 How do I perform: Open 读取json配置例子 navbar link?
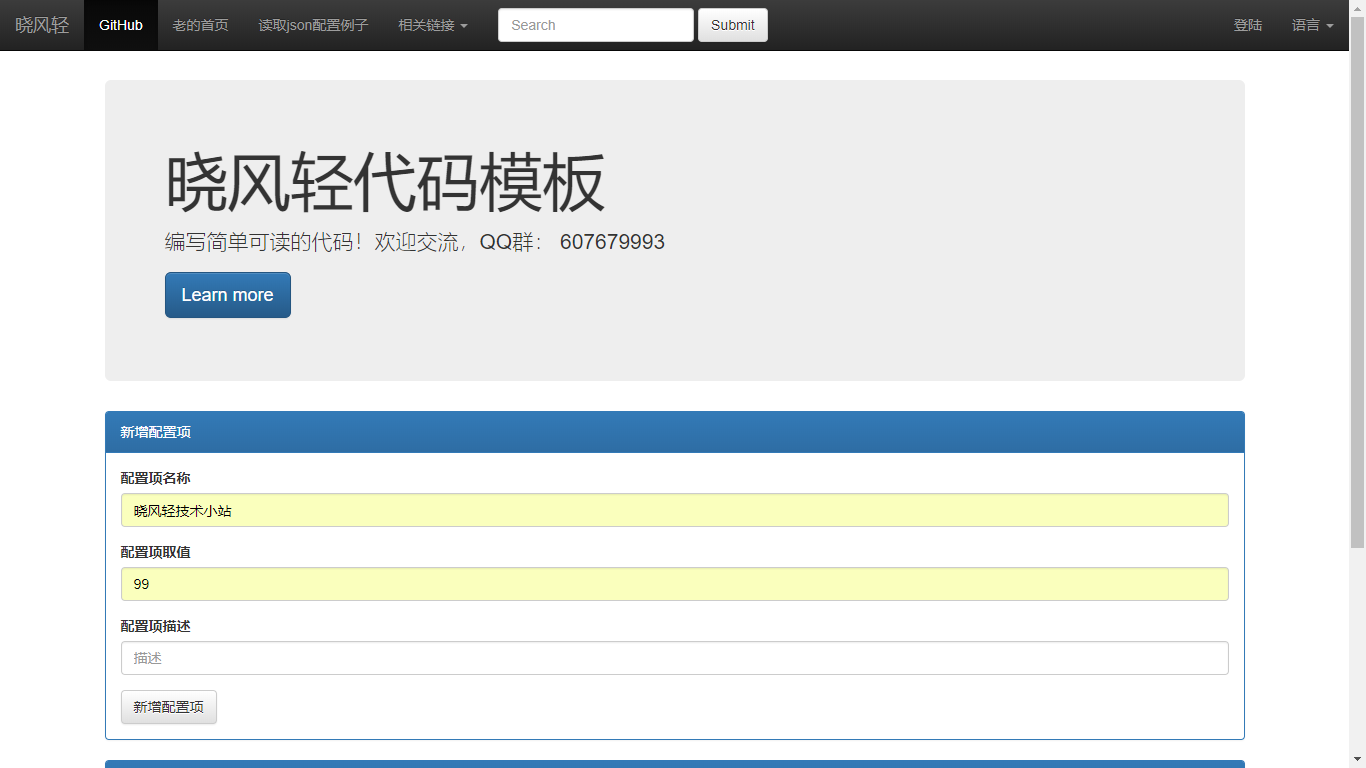tap(313, 25)
